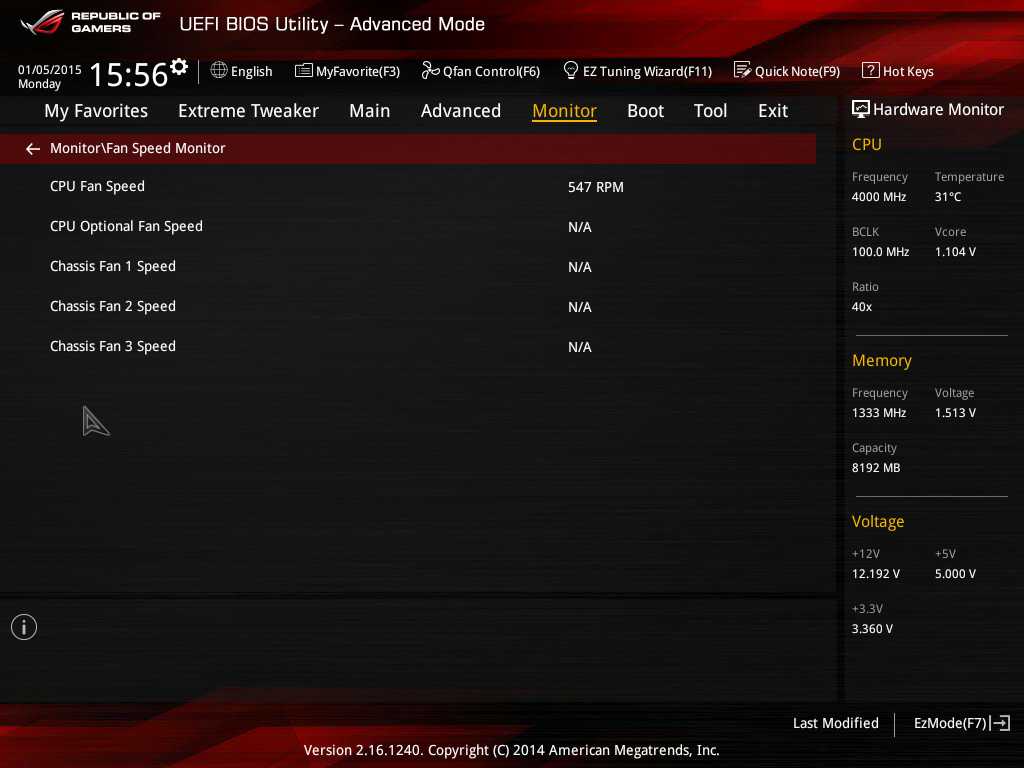Open the Exit menu tab
This screenshot has height=768, width=1024.
[x=772, y=111]
